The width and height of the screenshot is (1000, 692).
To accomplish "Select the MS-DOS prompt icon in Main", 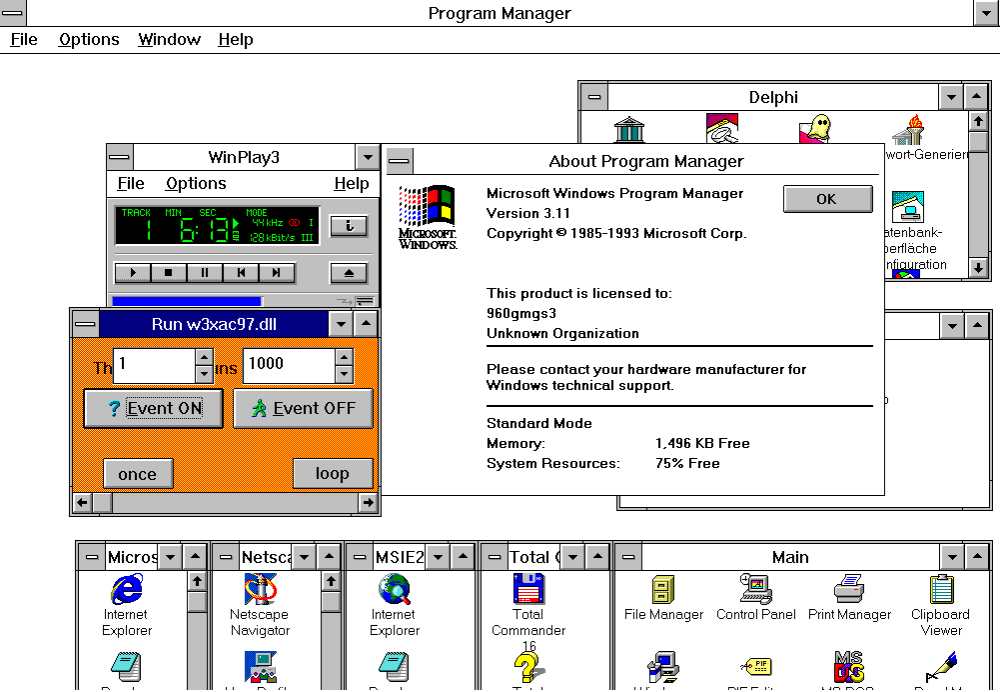I will [849, 667].
